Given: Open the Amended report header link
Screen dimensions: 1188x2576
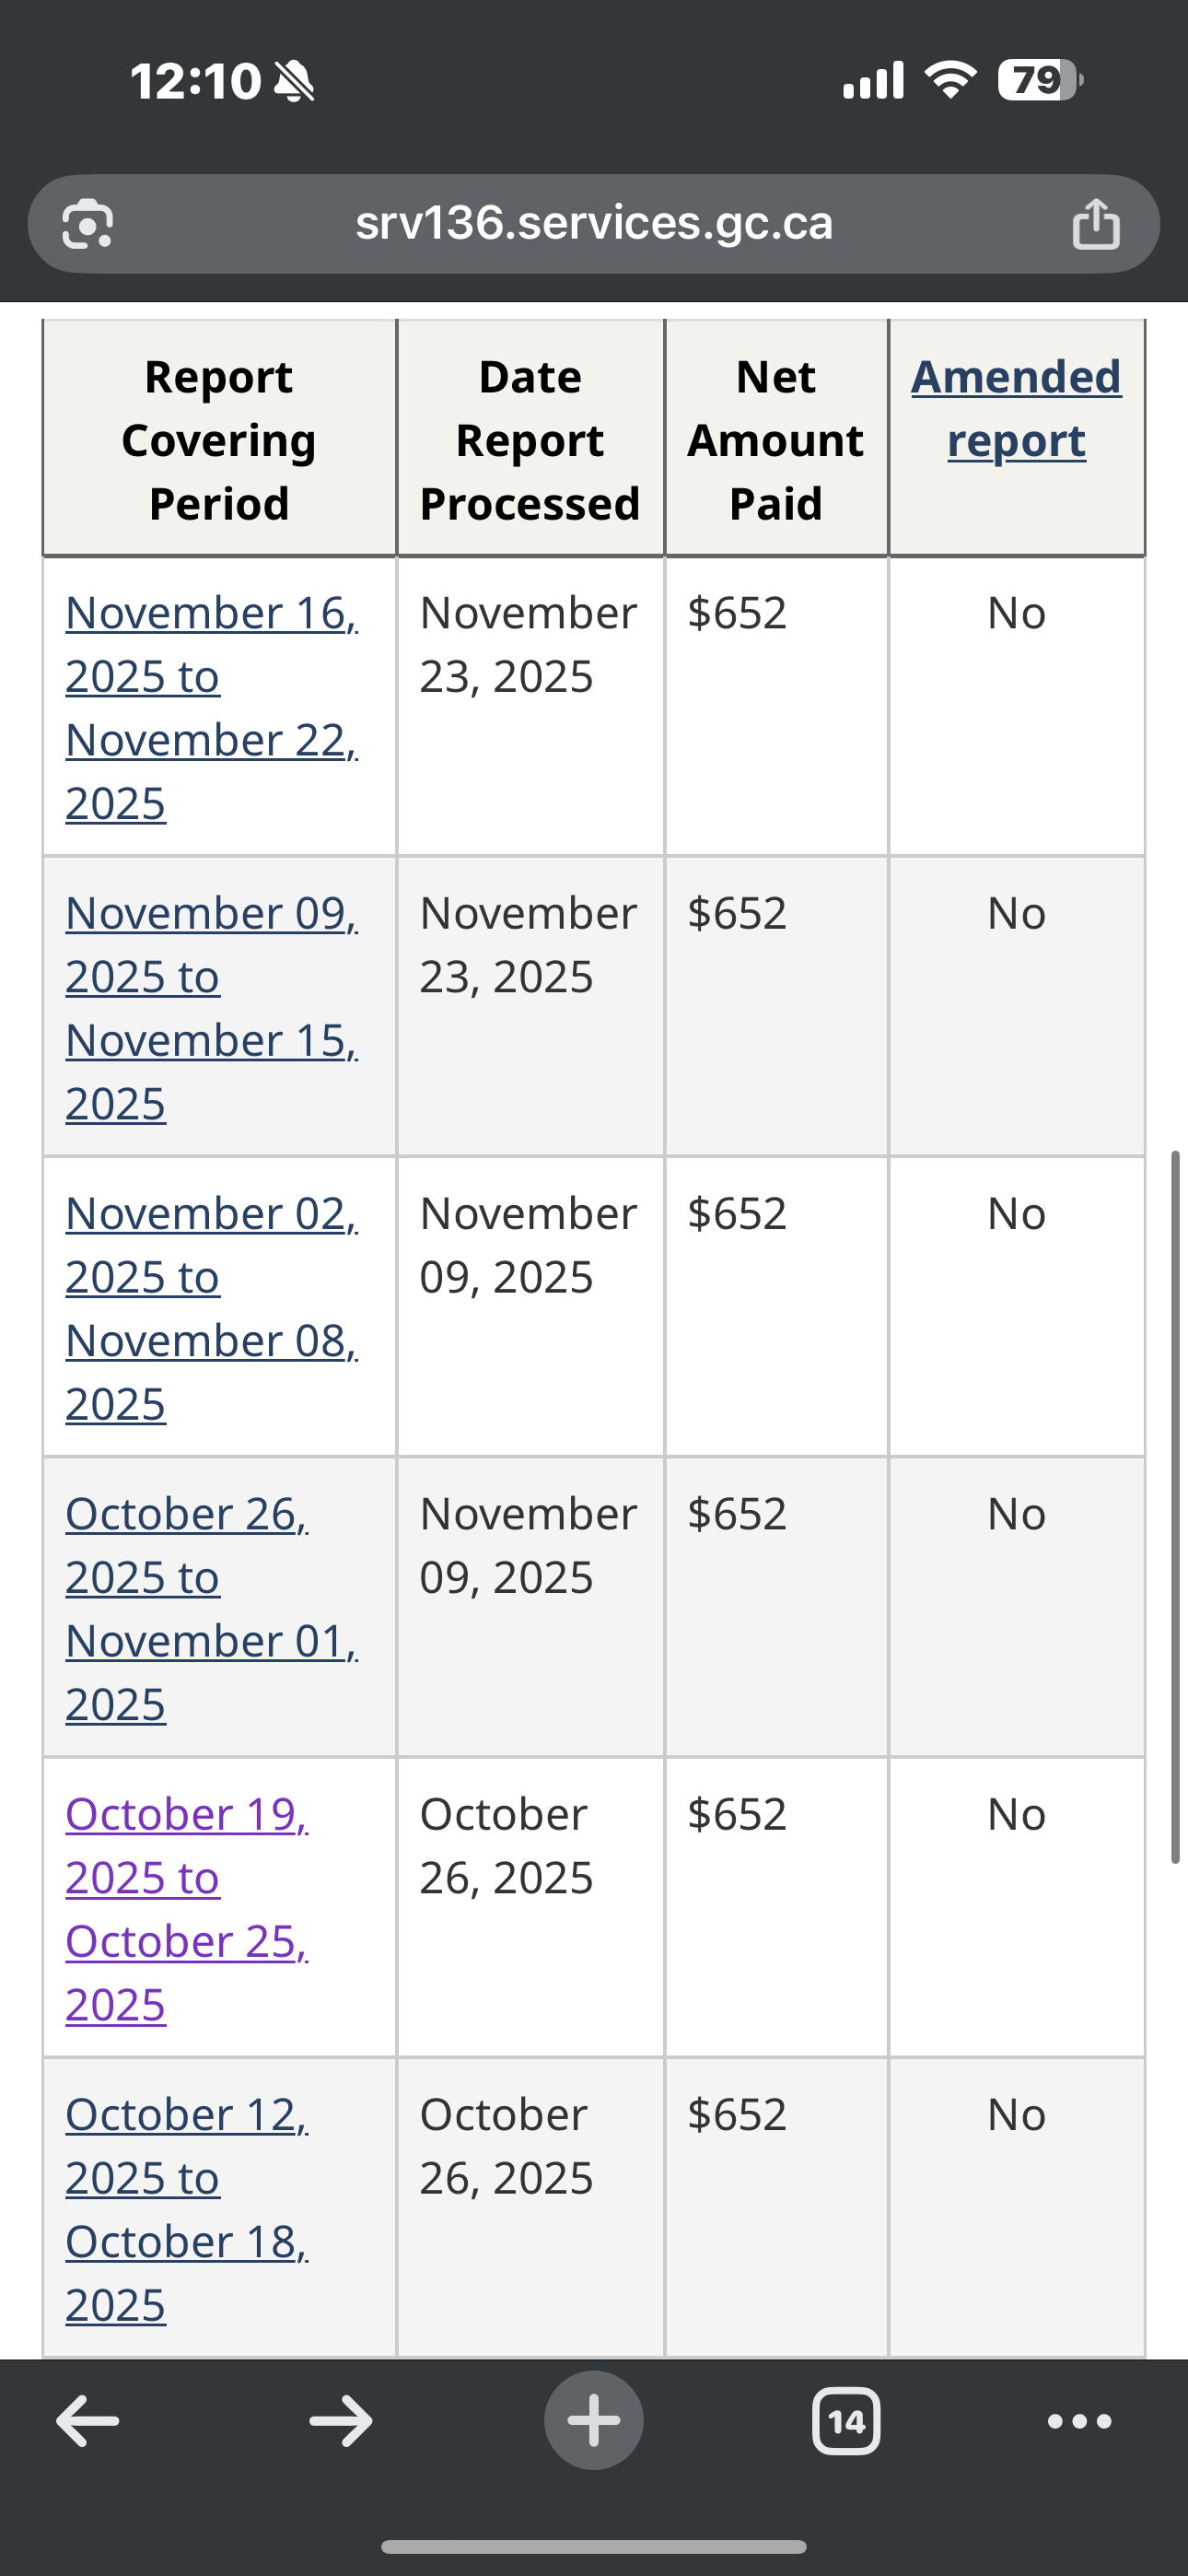Looking at the screenshot, I should [x=1016, y=408].
